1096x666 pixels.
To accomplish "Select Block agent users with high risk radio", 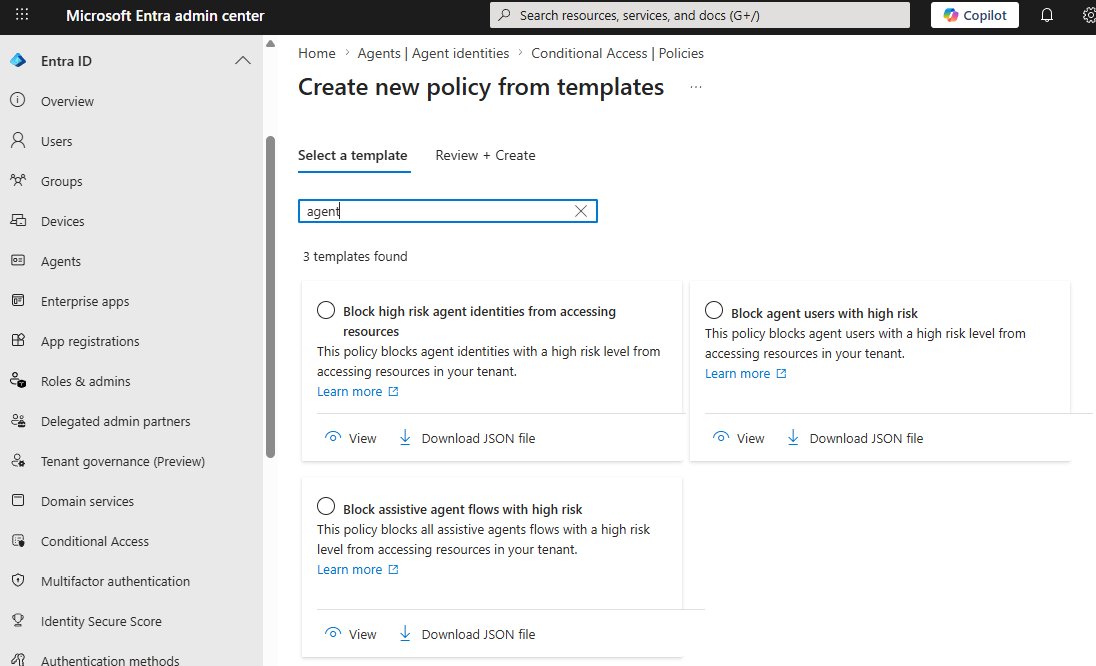I will pyautogui.click(x=714, y=310).
